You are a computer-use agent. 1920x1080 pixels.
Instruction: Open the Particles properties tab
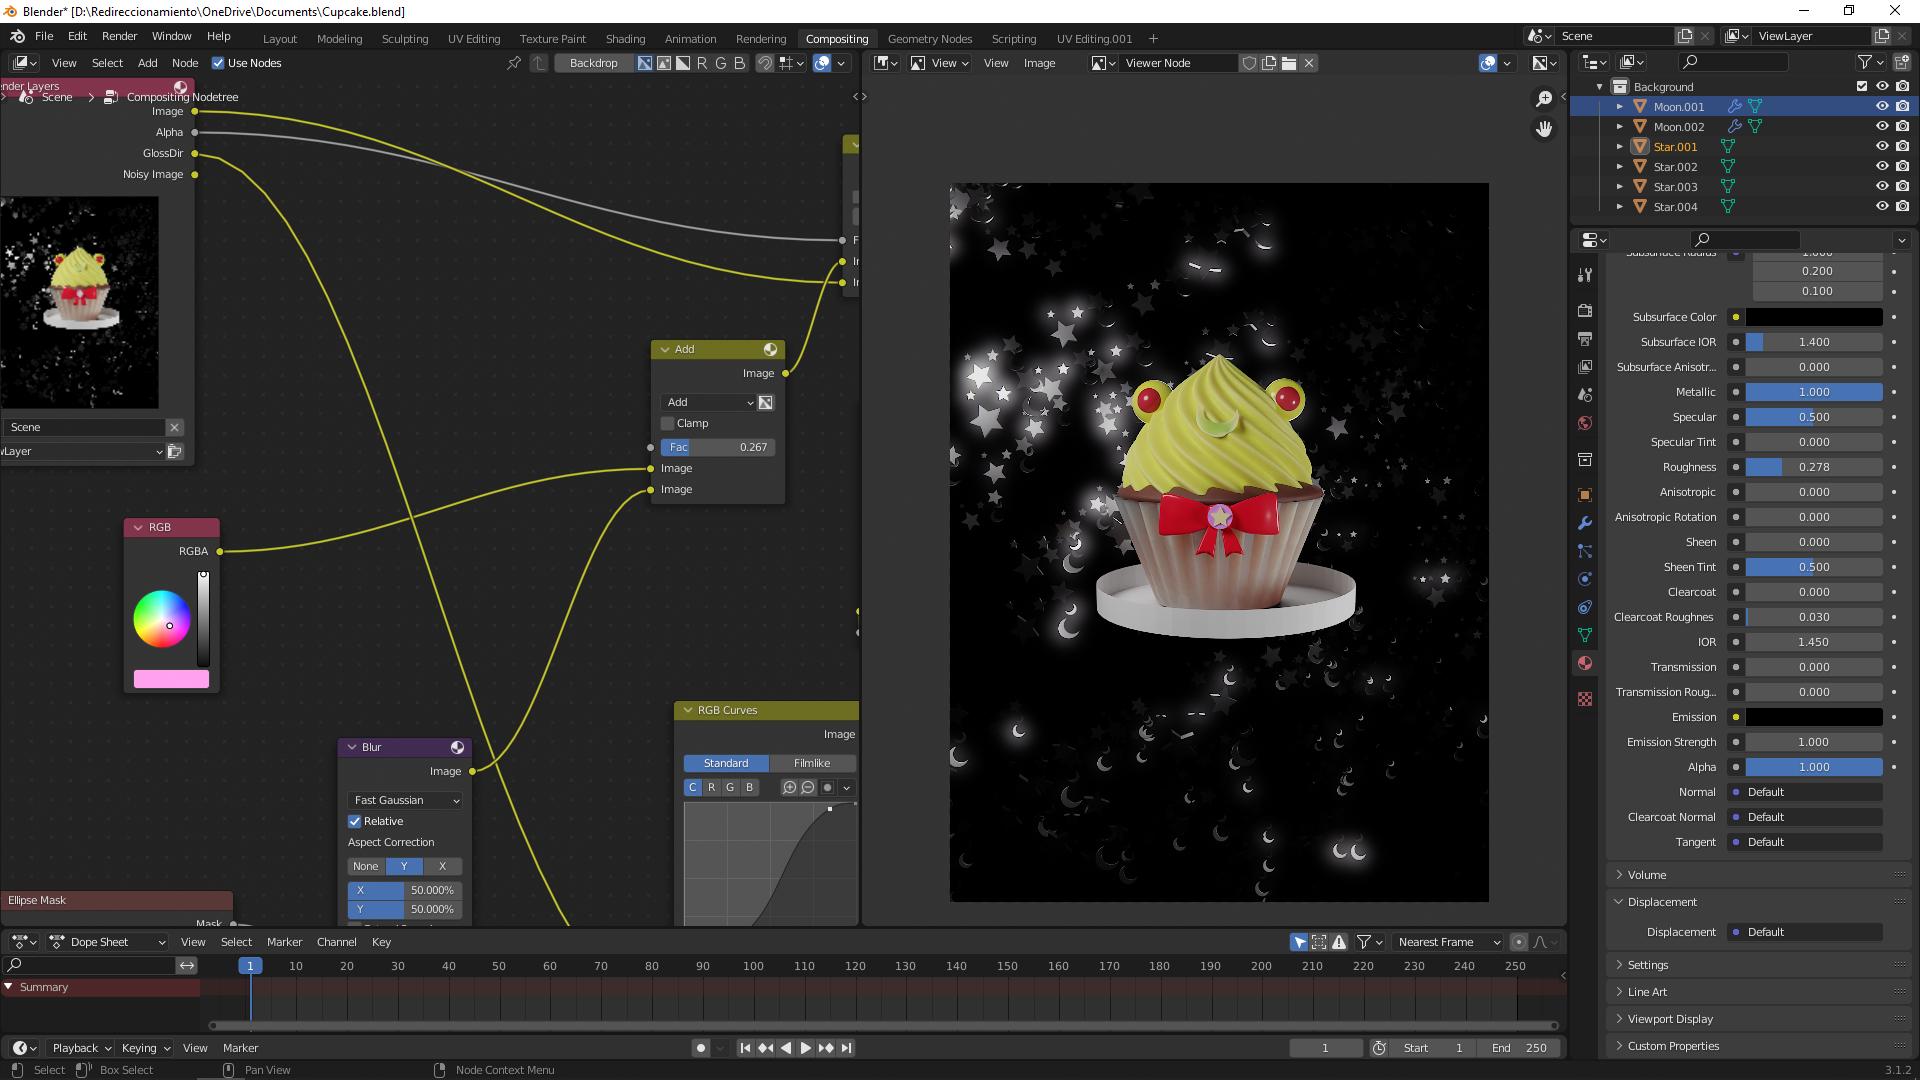coord(1585,551)
